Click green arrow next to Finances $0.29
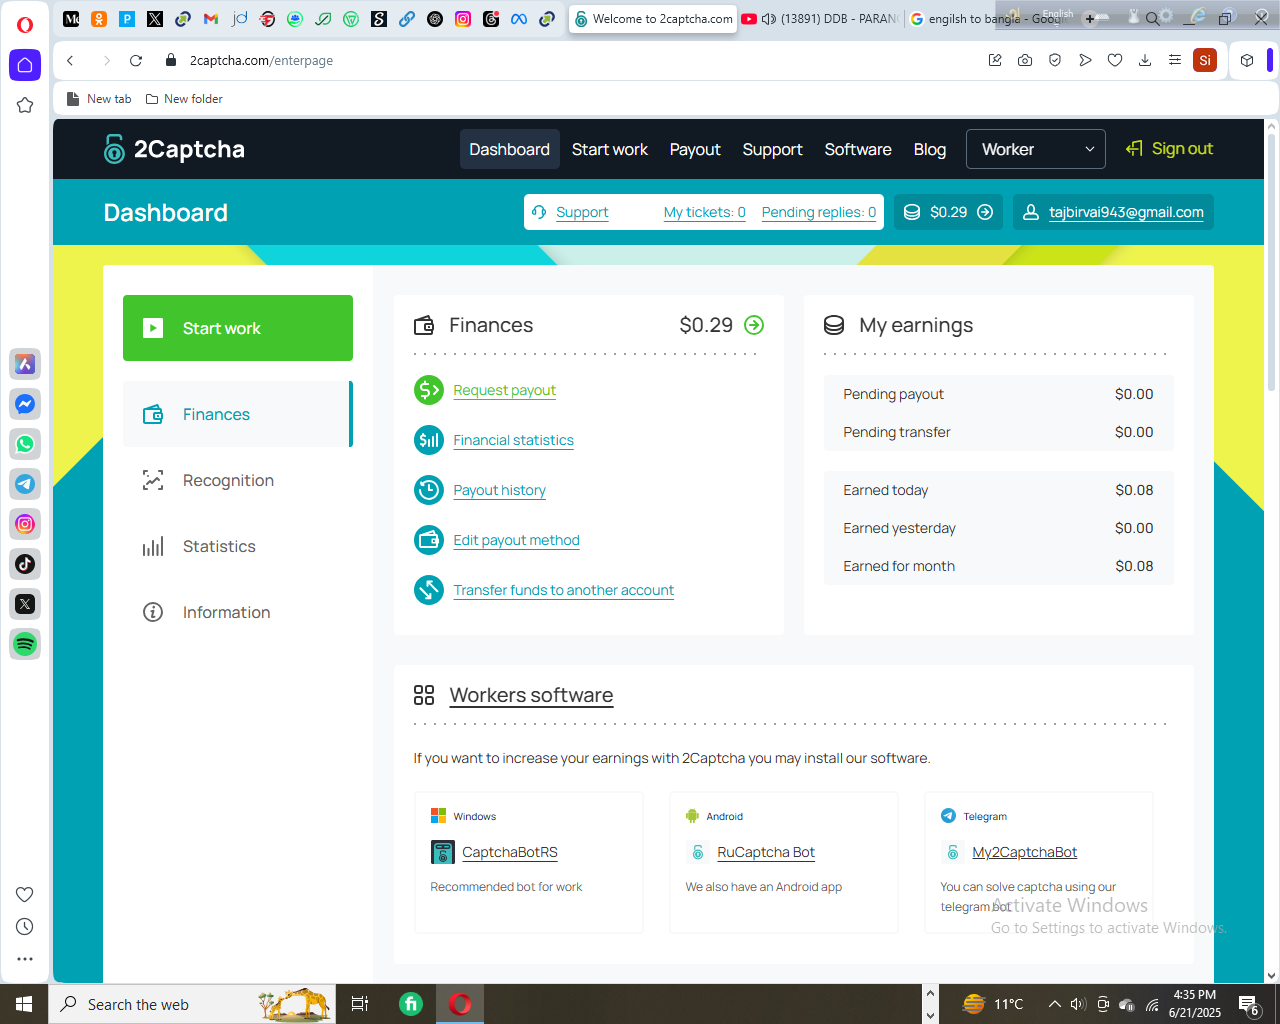Screen dimensions: 1280x1024 (x=755, y=325)
